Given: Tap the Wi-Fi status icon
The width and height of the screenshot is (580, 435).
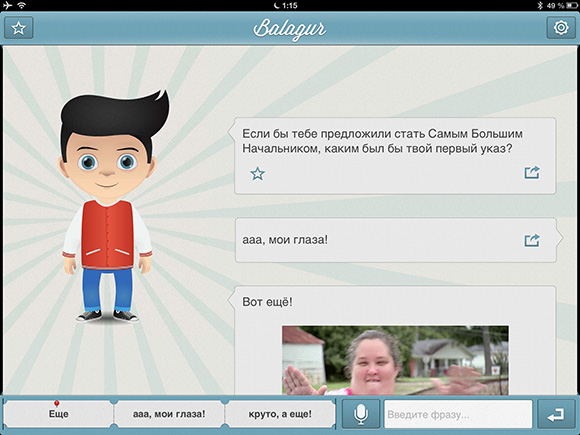Looking at the screenshot, I should (x=22, y=5).
